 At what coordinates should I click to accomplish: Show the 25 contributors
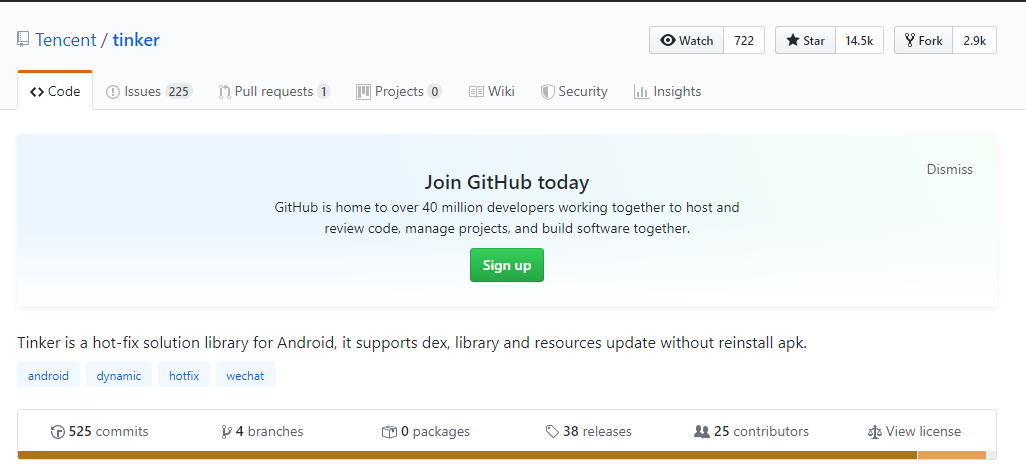coord(751,431)
